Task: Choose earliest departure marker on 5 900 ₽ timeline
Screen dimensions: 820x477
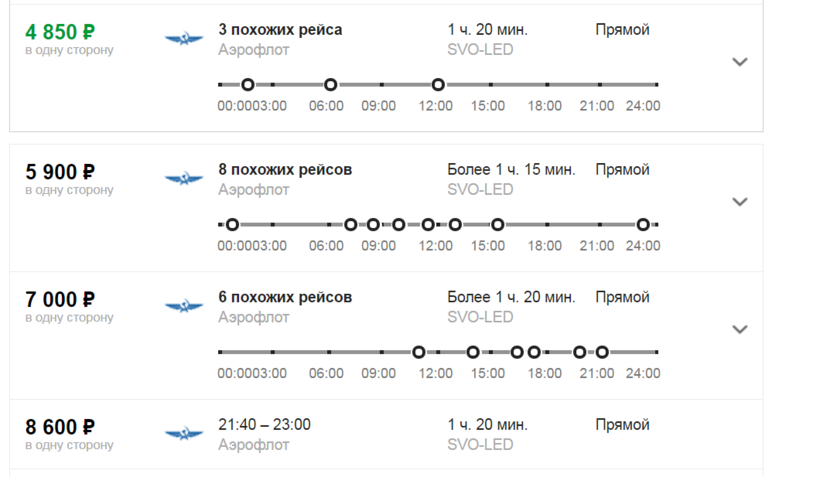Action: click(232, 225)
